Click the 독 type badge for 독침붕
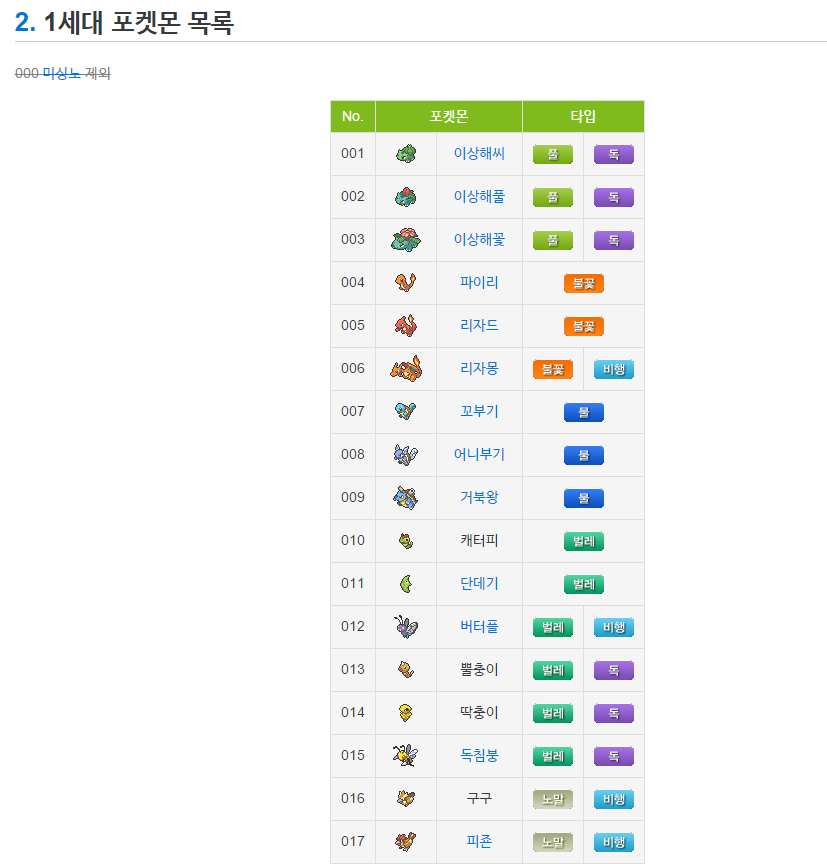 click(614, 756)
